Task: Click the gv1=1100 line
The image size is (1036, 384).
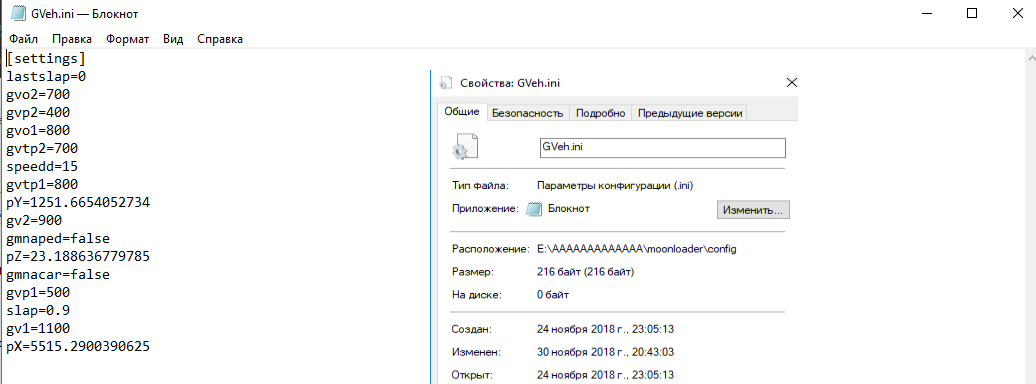Action: click(38, 327)
